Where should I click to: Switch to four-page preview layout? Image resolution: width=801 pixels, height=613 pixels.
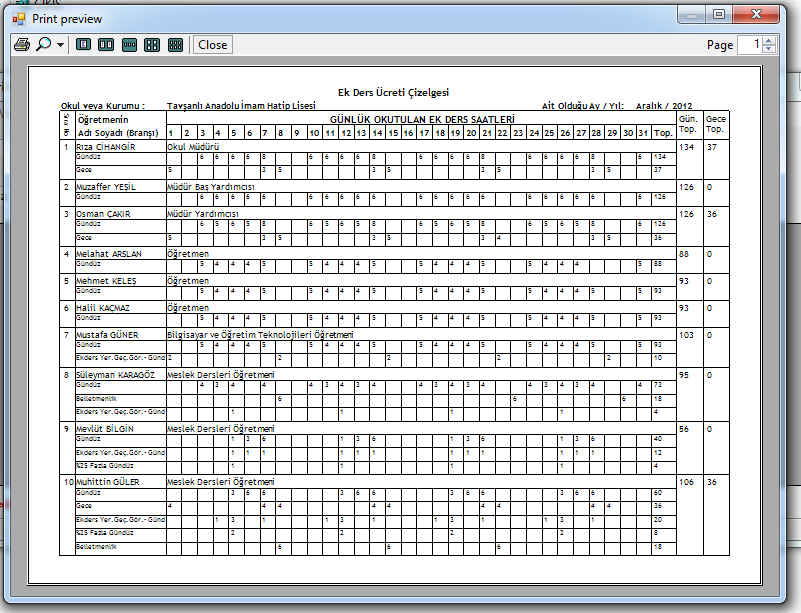[x=152, y=45]
